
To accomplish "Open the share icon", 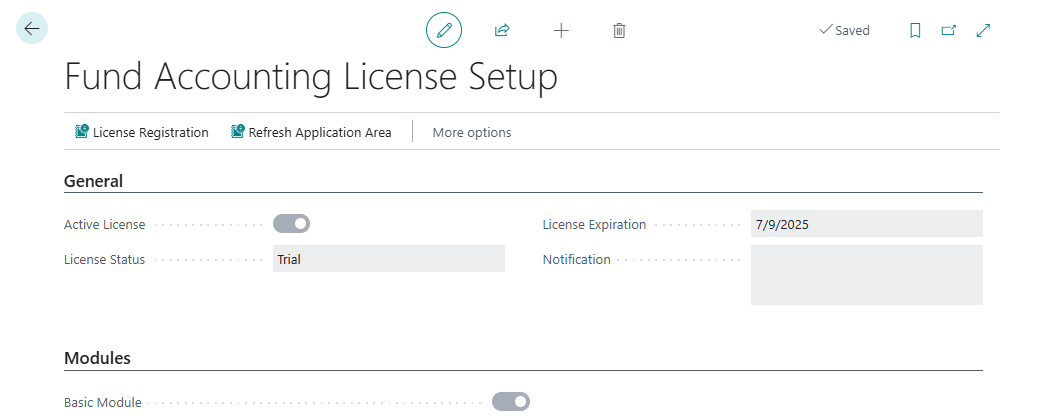I will click(502, 30).
